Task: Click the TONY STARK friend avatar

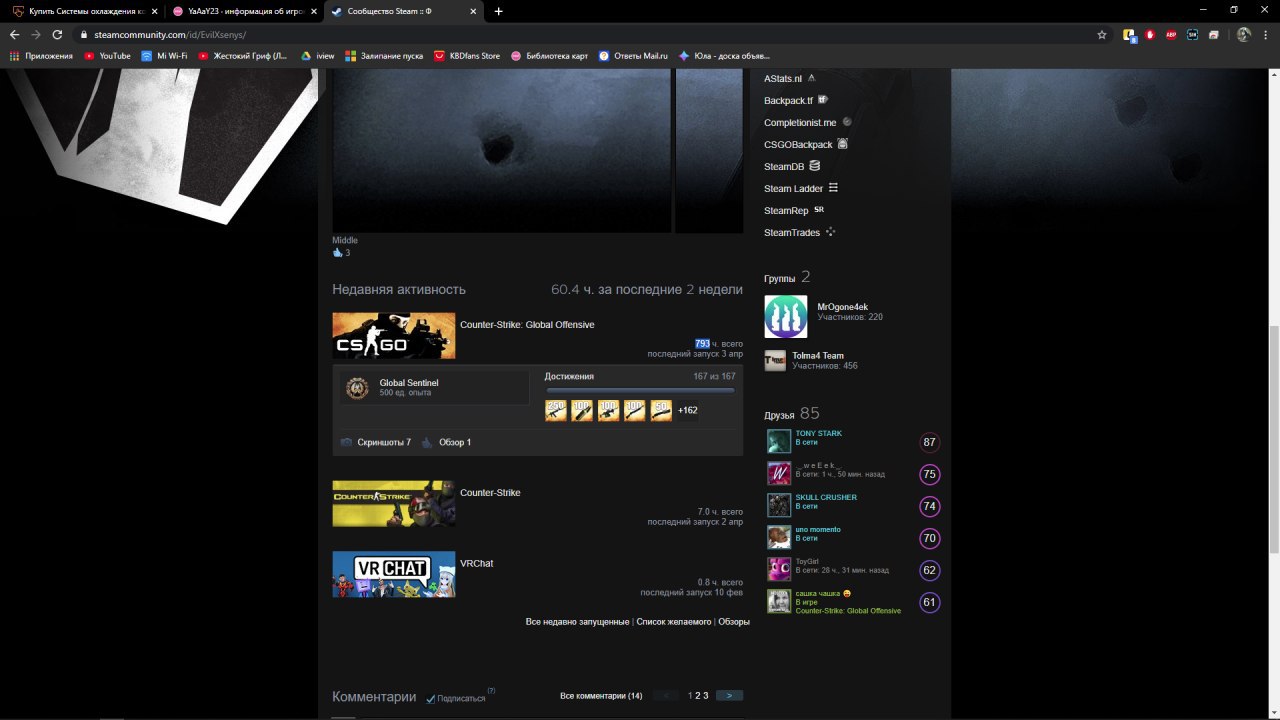Action: [779, 441]
